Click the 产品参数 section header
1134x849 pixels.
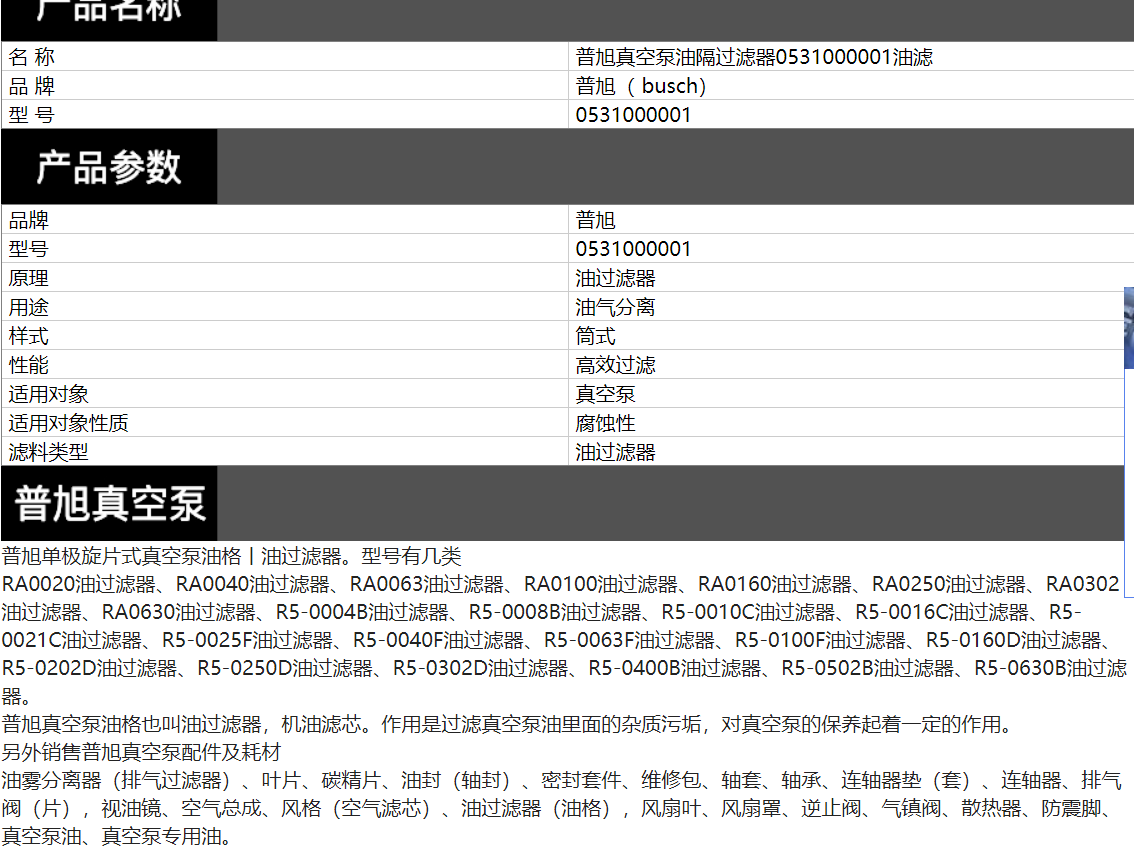click(108, 167)
